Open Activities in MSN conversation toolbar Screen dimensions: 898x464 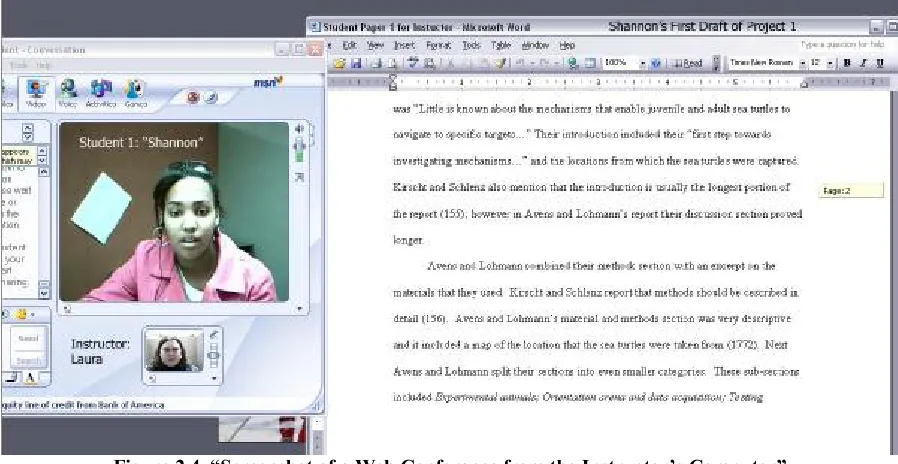point(101,94)
